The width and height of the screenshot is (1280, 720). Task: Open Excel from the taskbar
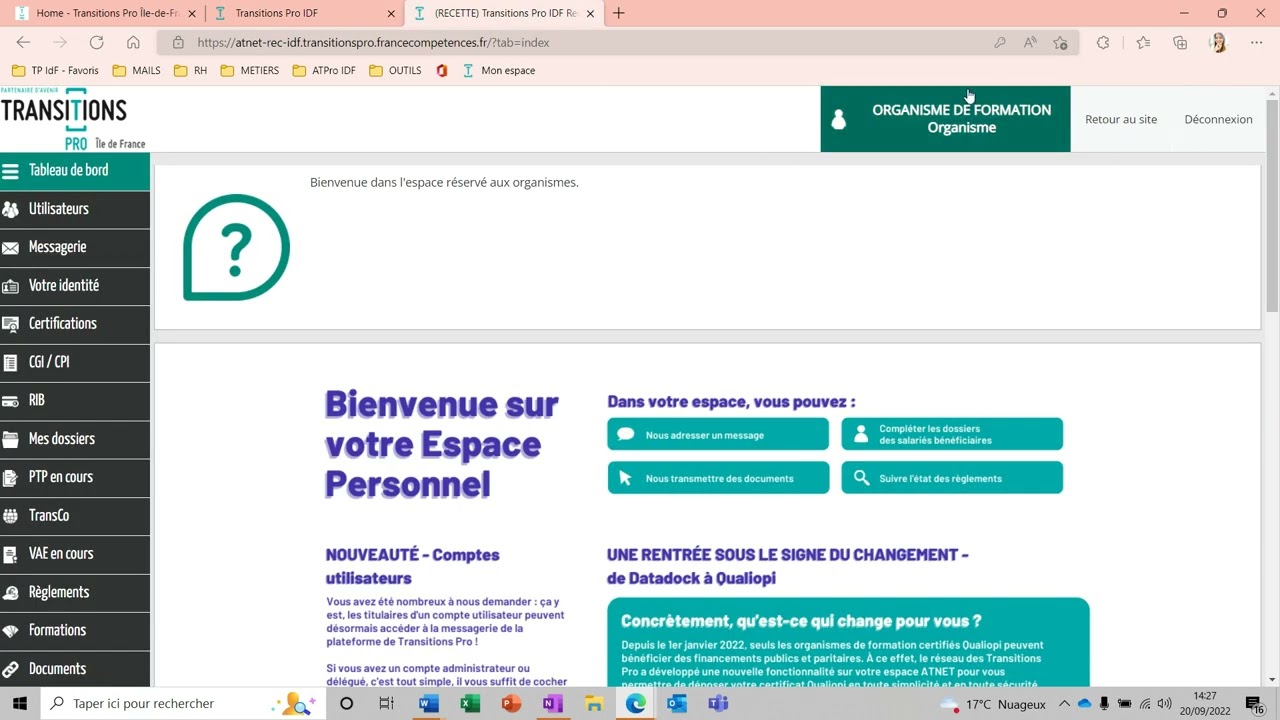click(470, 704)
